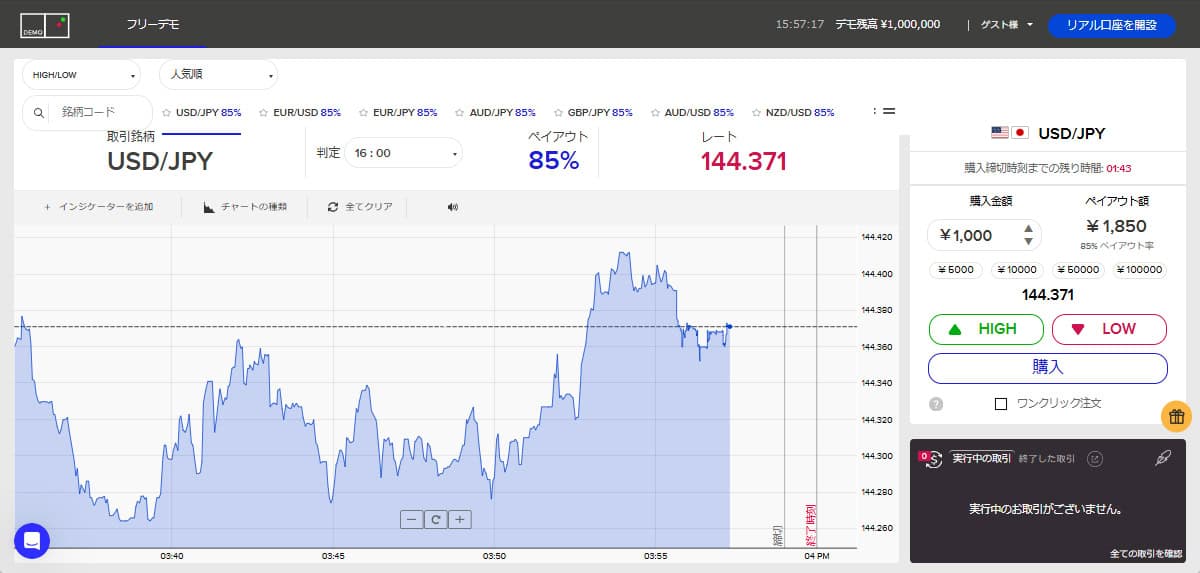Click the DEMO logo icon
The width and height of the screenshot is (1200, 573).
click(x=45, y=26)
